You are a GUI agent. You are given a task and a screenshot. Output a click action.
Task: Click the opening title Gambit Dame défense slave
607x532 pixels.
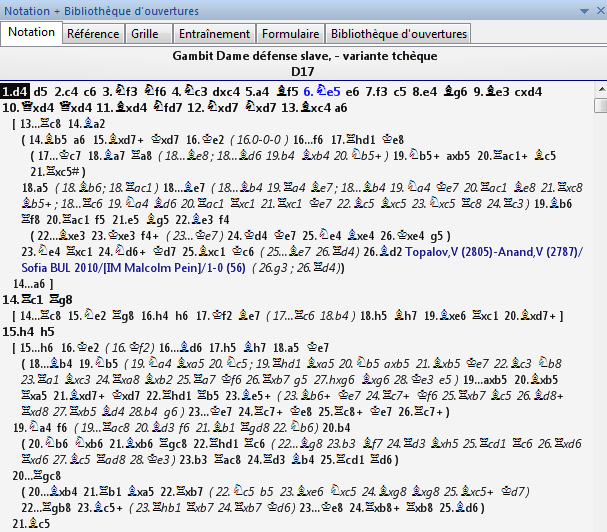point(252,56)
